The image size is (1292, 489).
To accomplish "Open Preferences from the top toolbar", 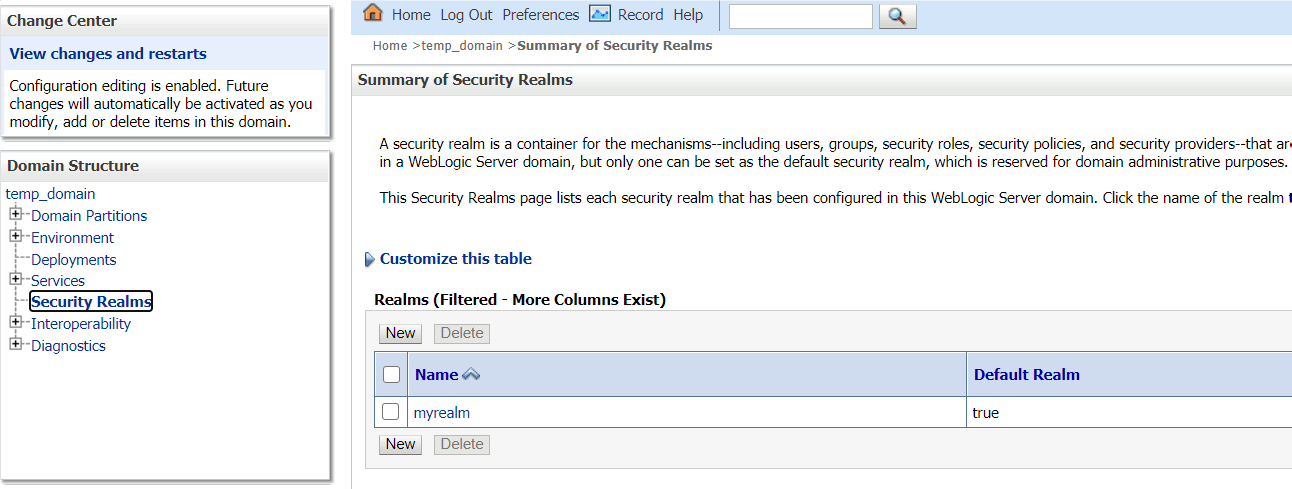I will point(540,15).
